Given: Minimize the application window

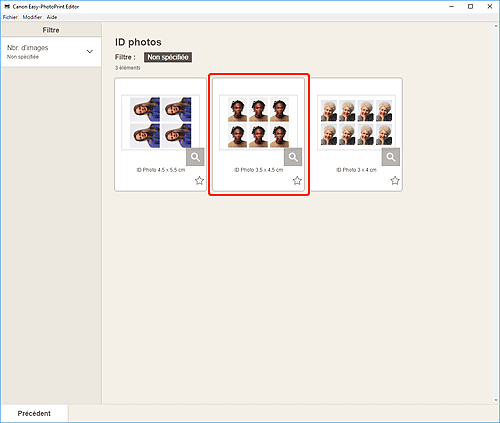Looking at the screenshot, I should click(x=452, y=6).
